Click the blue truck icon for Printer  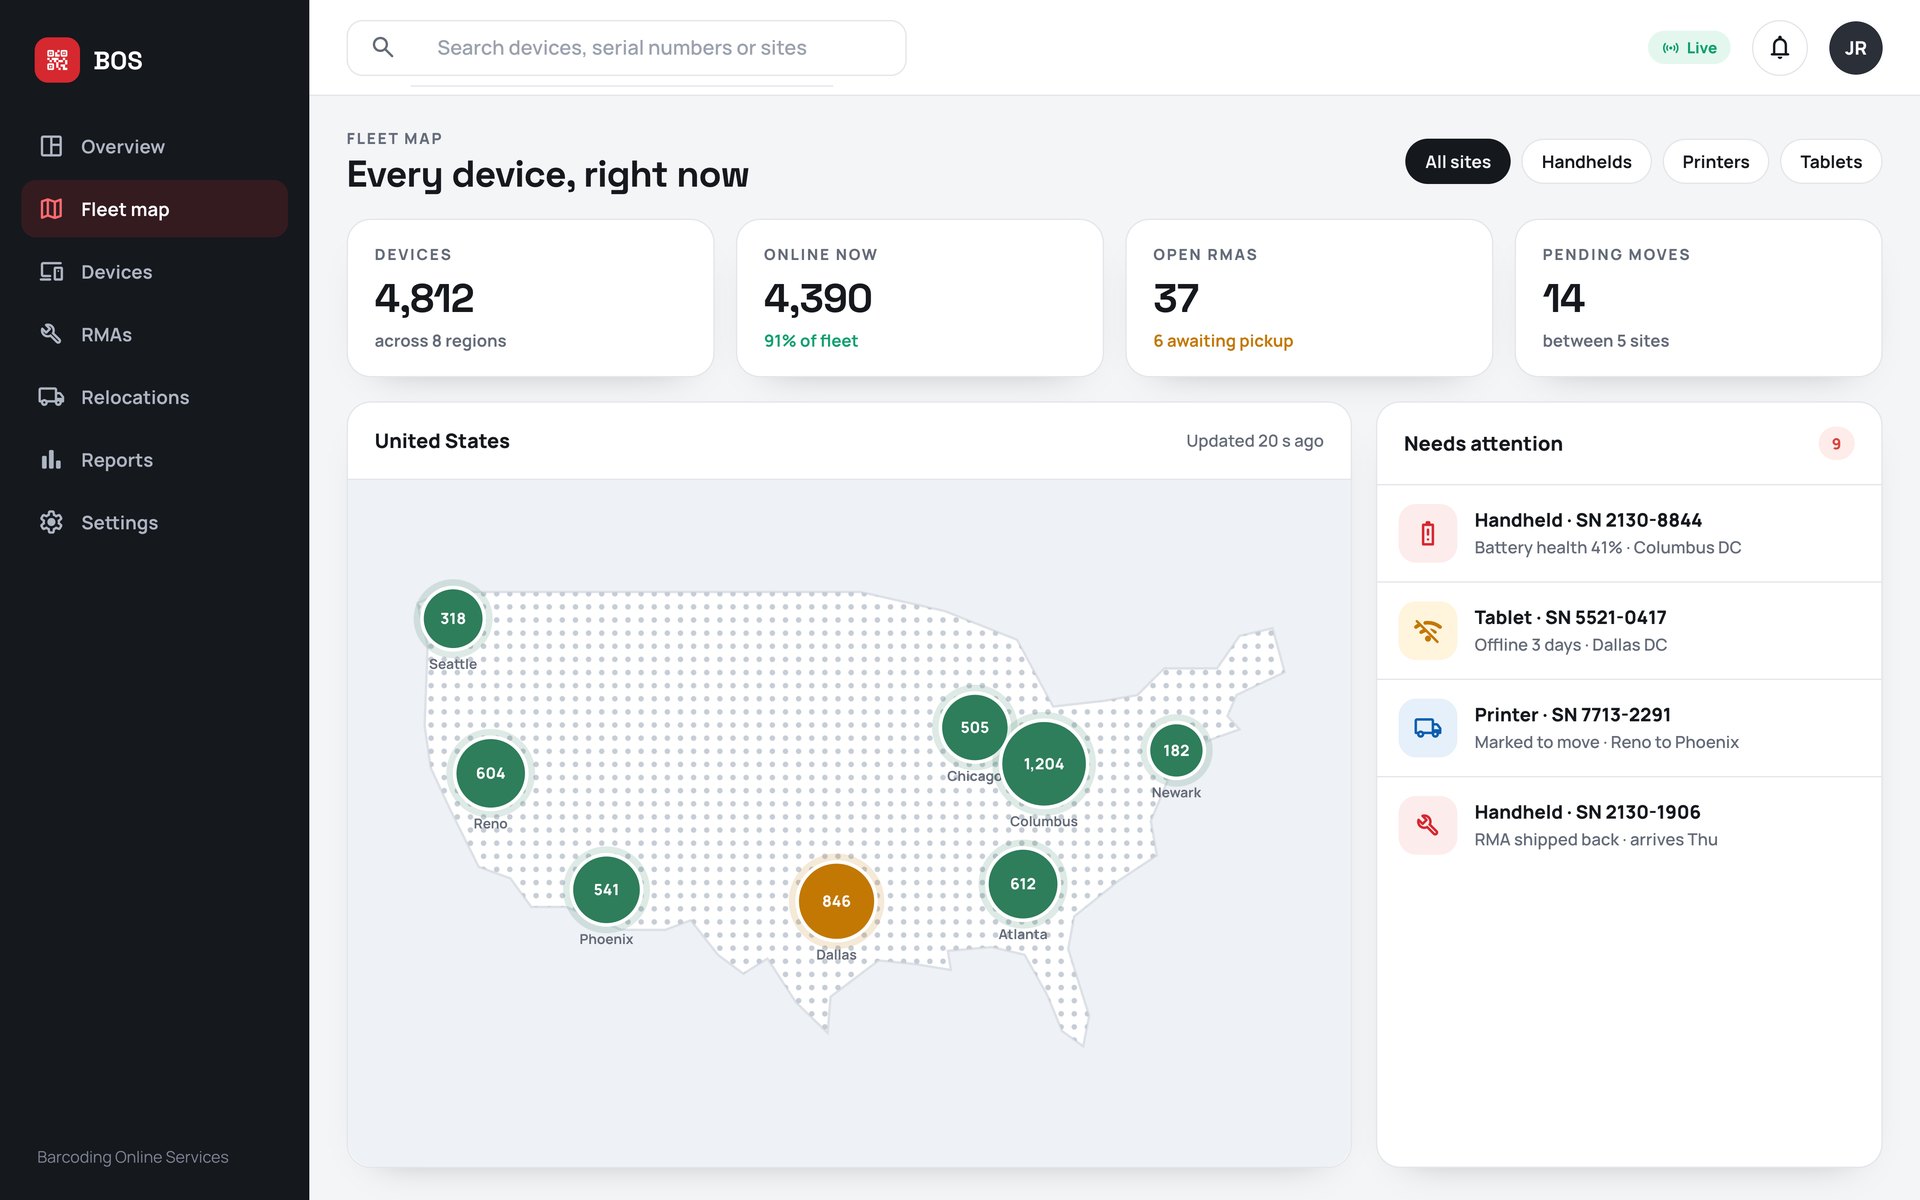pyautogui.click(x=1427, y=728)
